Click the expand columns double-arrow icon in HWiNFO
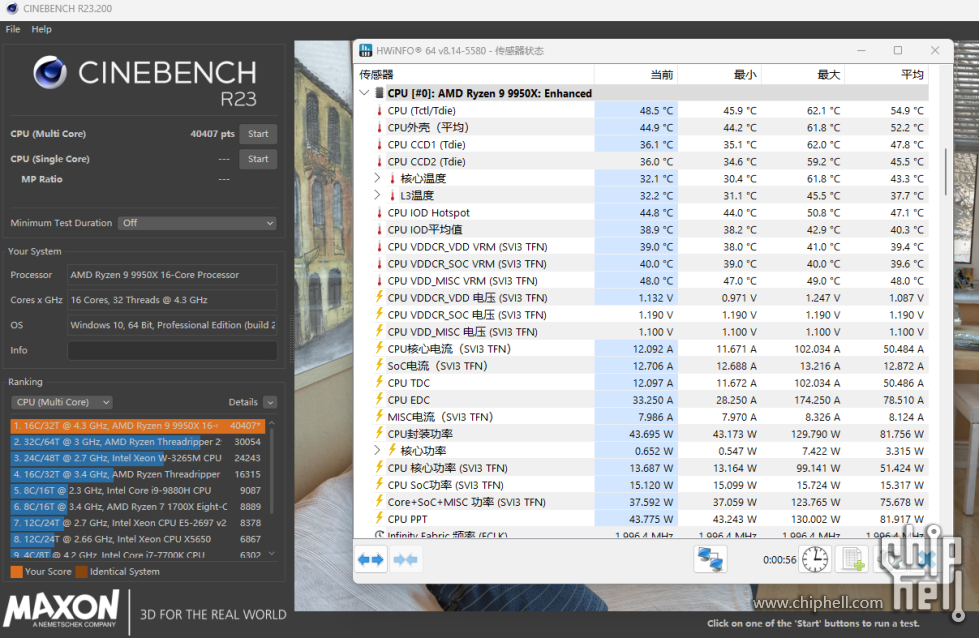This screenshot has width=979, height=638. 371,559
